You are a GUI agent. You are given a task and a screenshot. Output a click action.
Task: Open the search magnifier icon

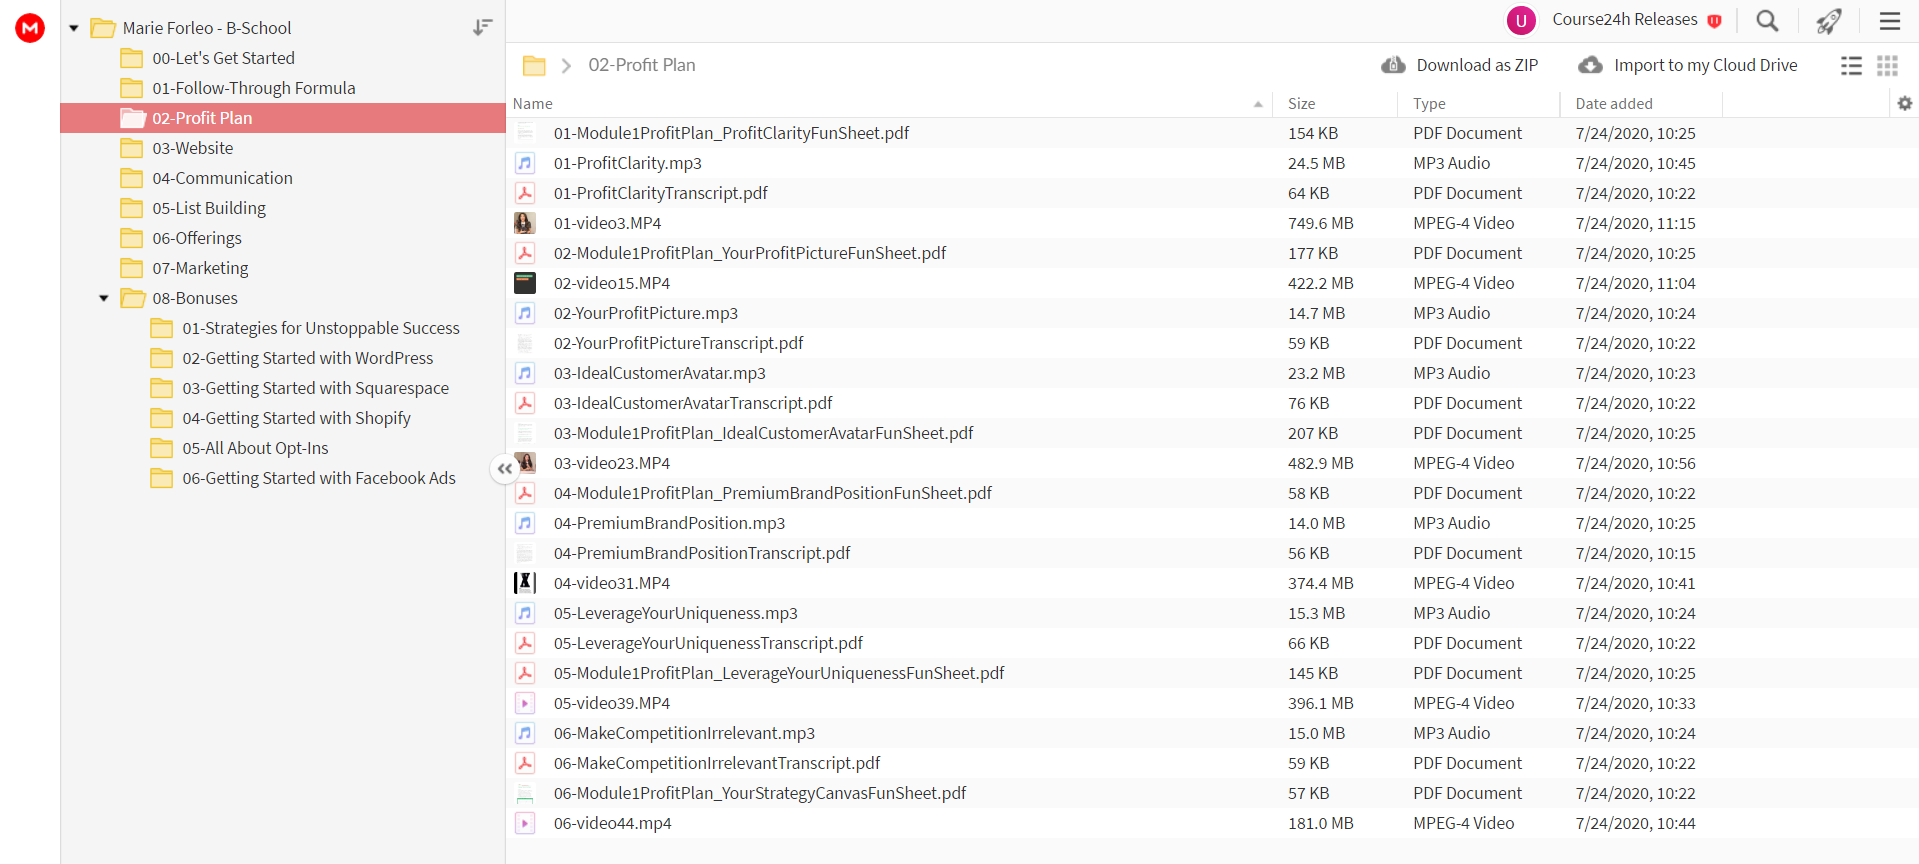[x=1767, y=21]
